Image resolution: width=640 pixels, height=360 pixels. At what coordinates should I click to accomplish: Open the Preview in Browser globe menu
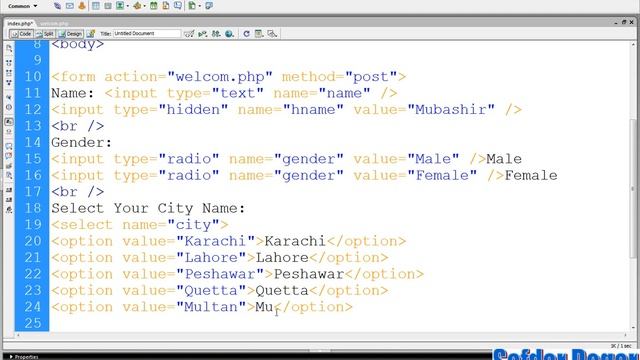coord(230,33)
